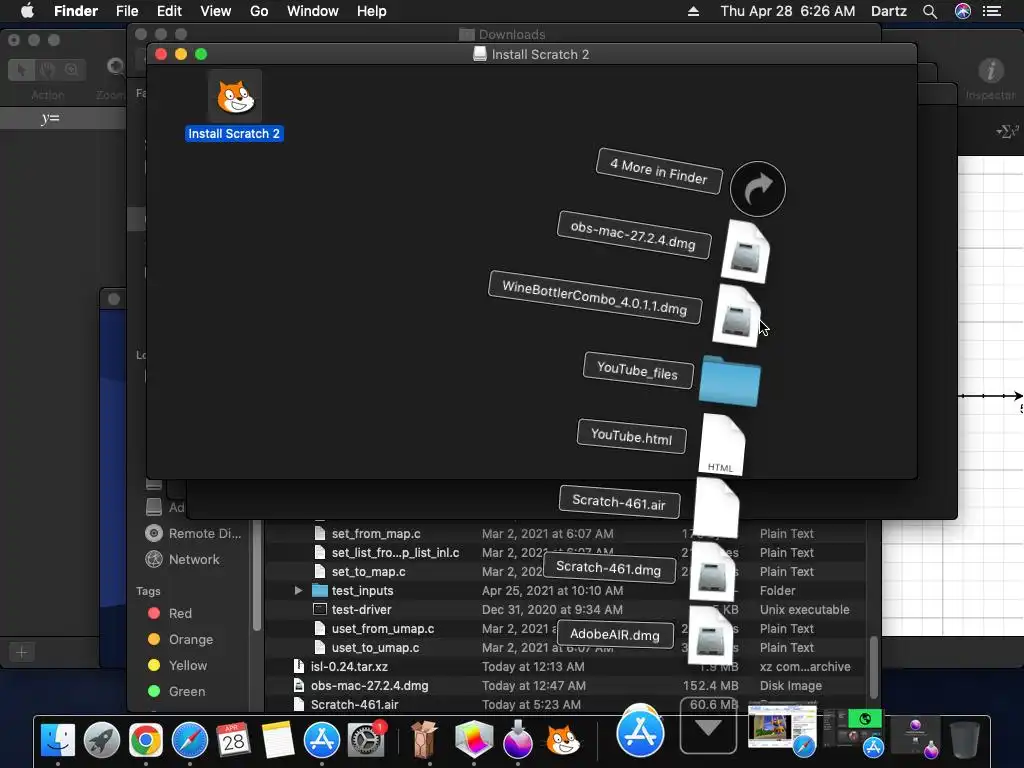Open App Store icon next to Notes
Viewport: 1024px width, 768px height.
(321, 741)
